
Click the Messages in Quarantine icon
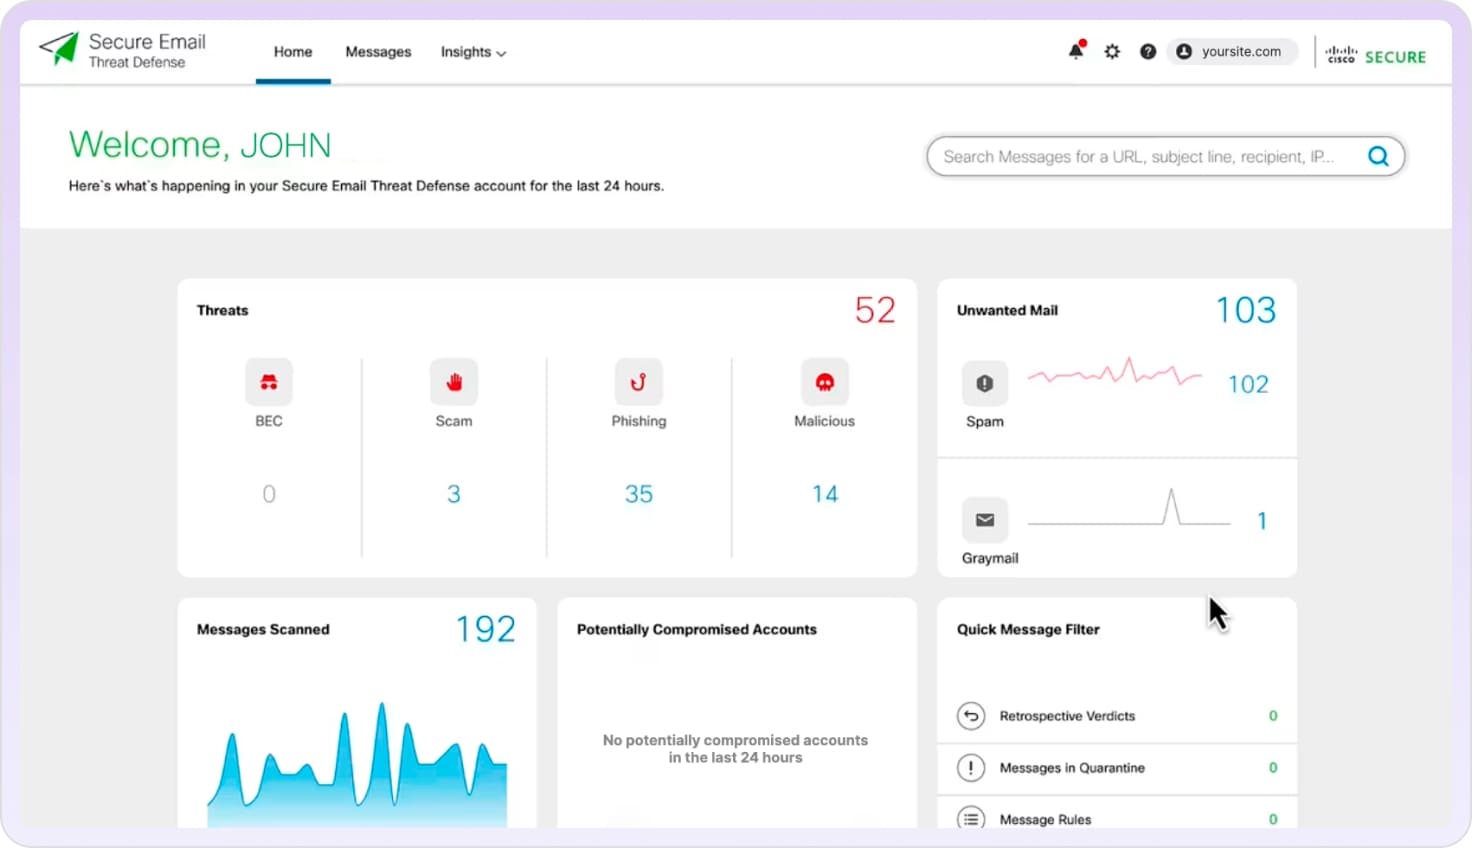point(970,768)
